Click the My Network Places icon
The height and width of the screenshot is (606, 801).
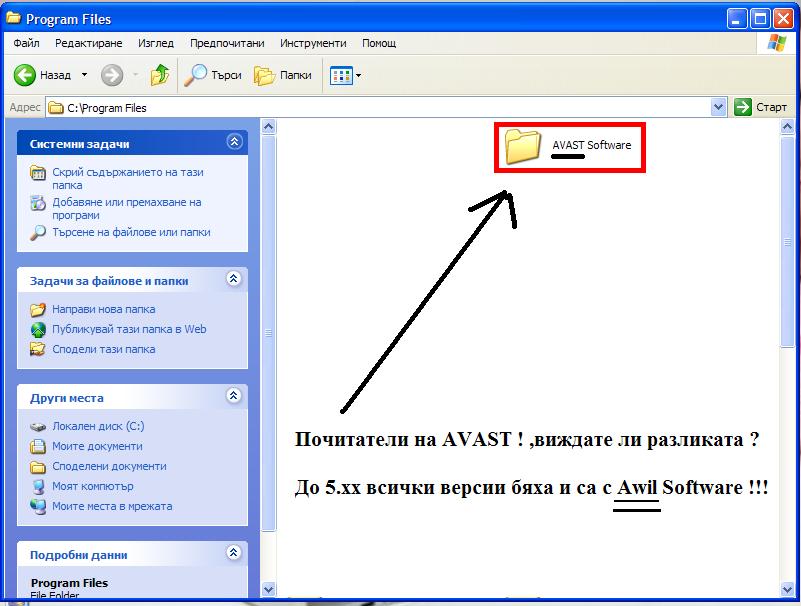[x=37, y=506]
